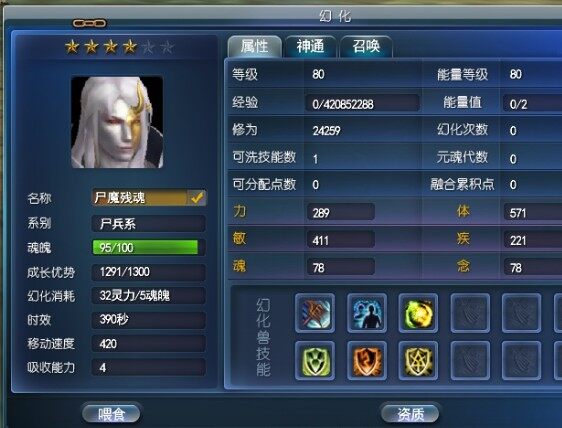
Task: Click the 经验 value field 0/420852288
Action: coord(362,104)
